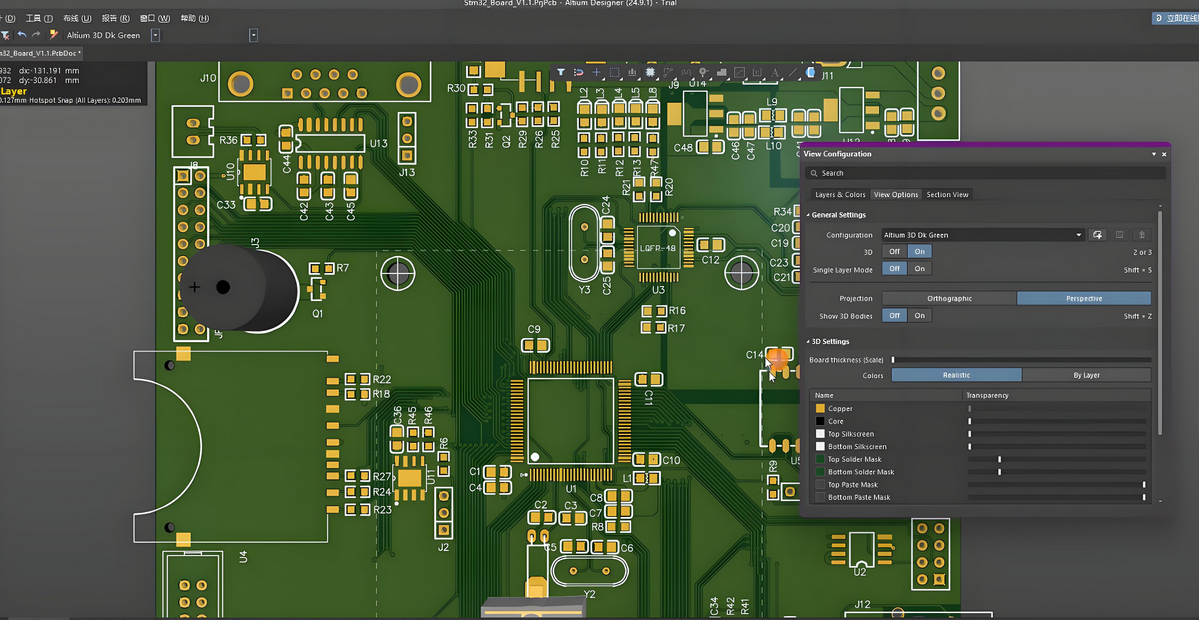This screenshot has height=620, width=1199.
Task: Select the Place Via icon
Action: click(703, 72)
